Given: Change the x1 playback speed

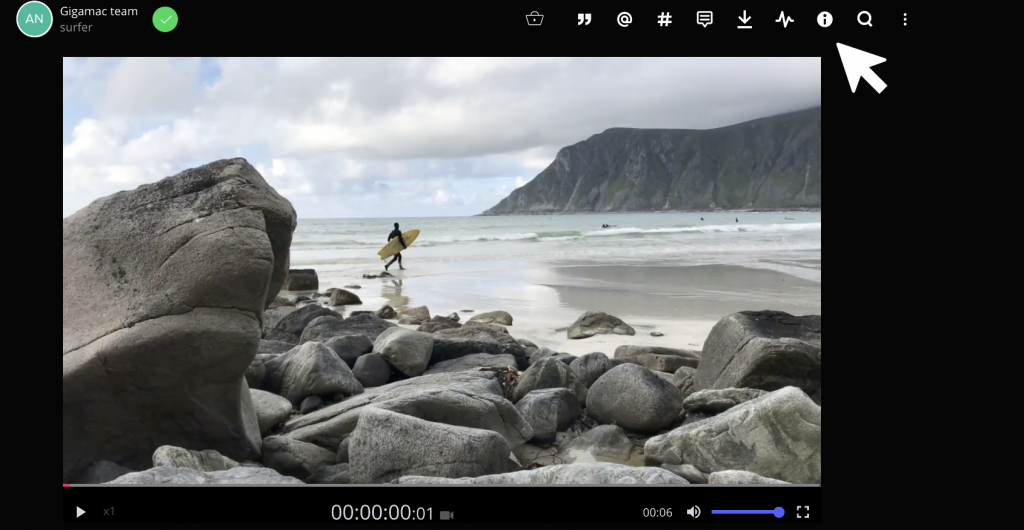Looking at the screenshot, I should tap(109, 512).
